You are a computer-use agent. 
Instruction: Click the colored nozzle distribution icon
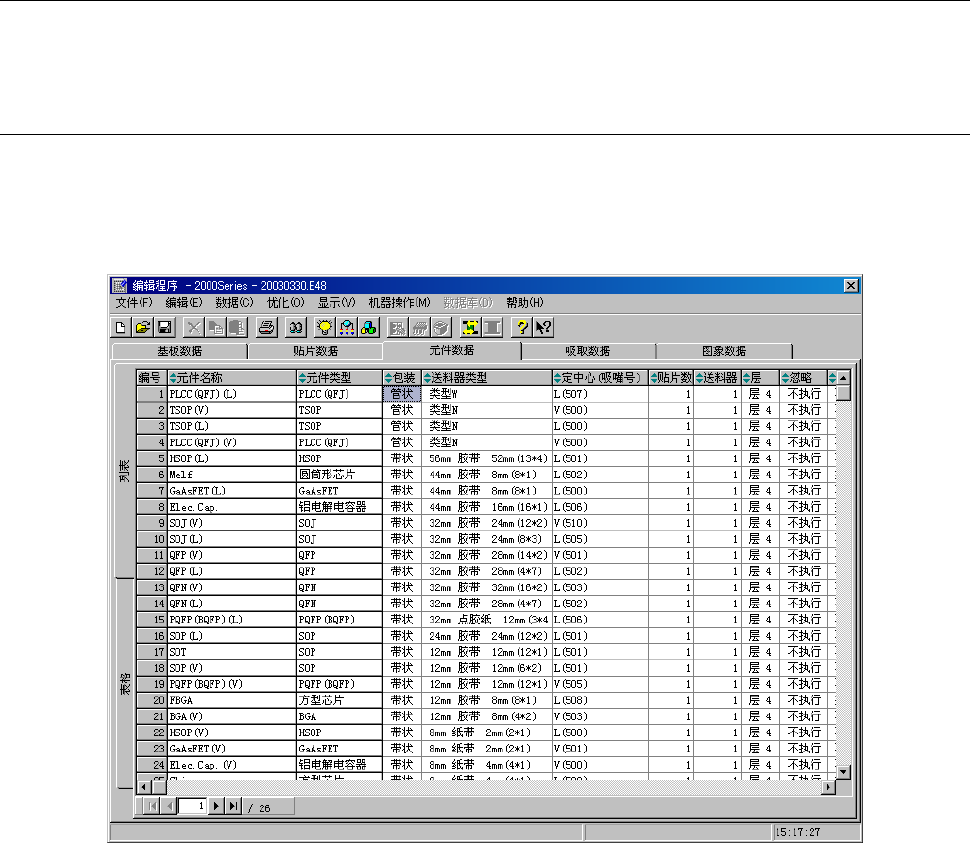(347, 327)
